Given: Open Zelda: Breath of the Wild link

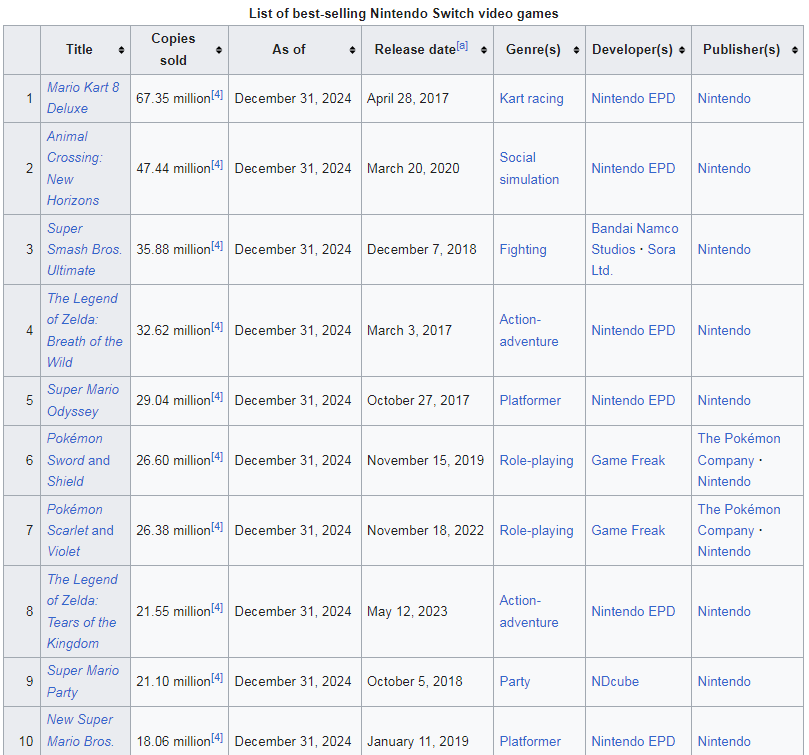Looking at the screenshot, I should [x=85, y=330].
